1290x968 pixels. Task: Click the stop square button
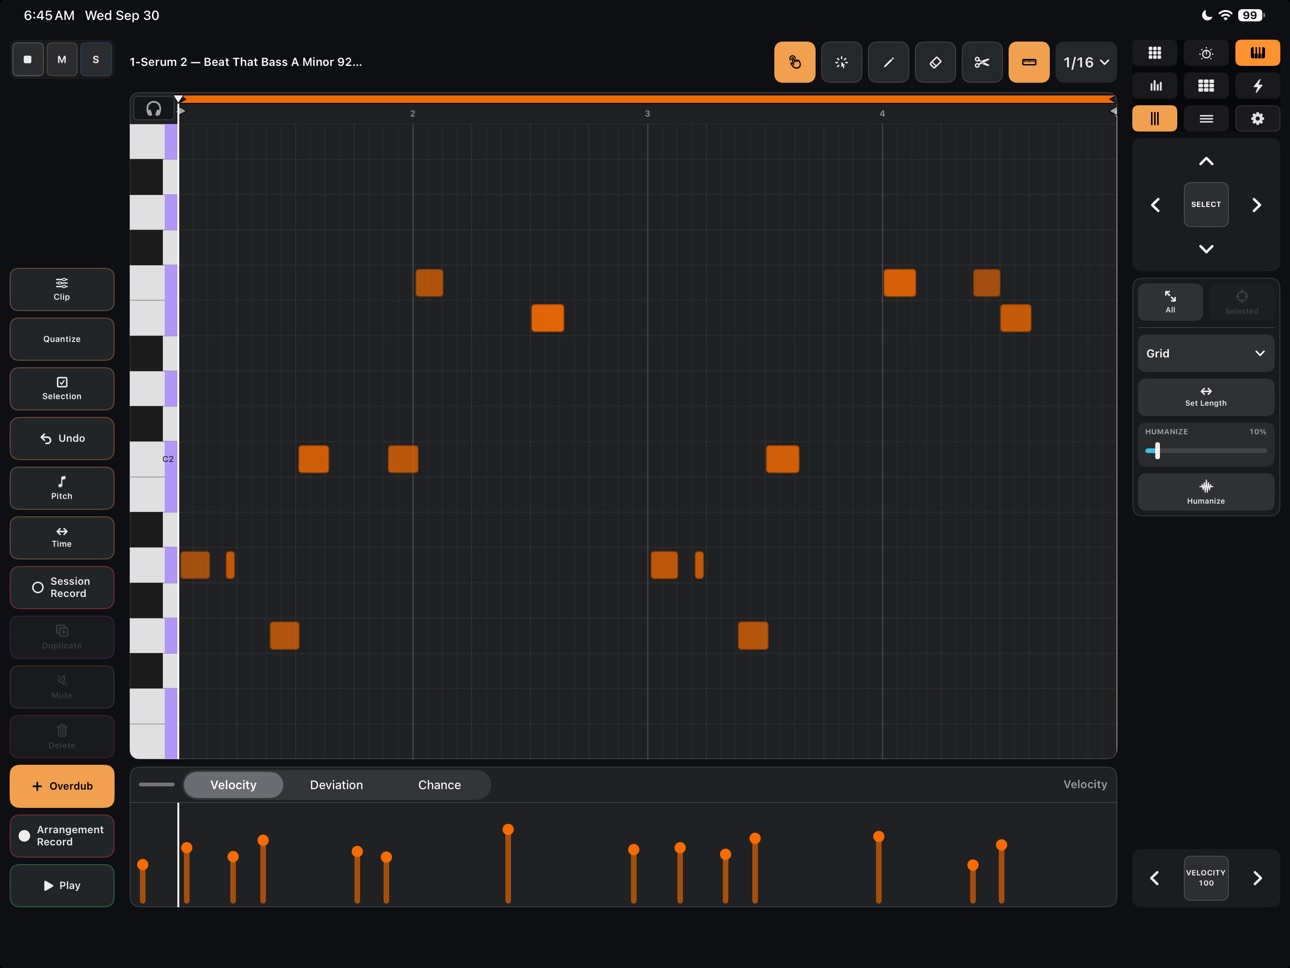tap(28, 60)
